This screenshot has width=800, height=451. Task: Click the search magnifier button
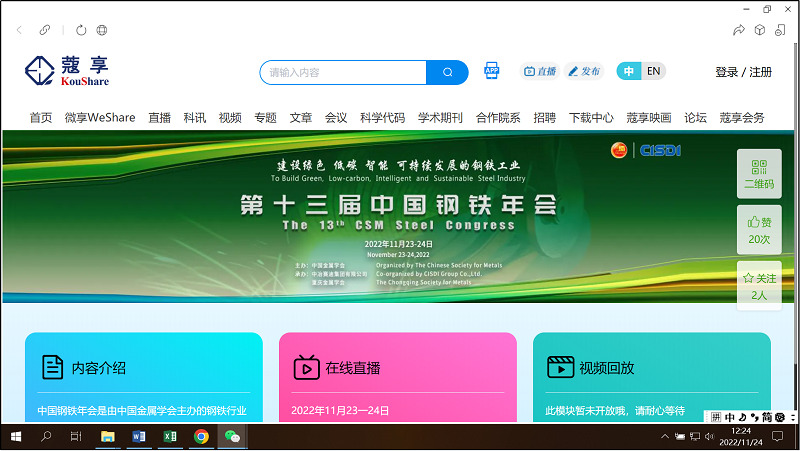[447, 72]
